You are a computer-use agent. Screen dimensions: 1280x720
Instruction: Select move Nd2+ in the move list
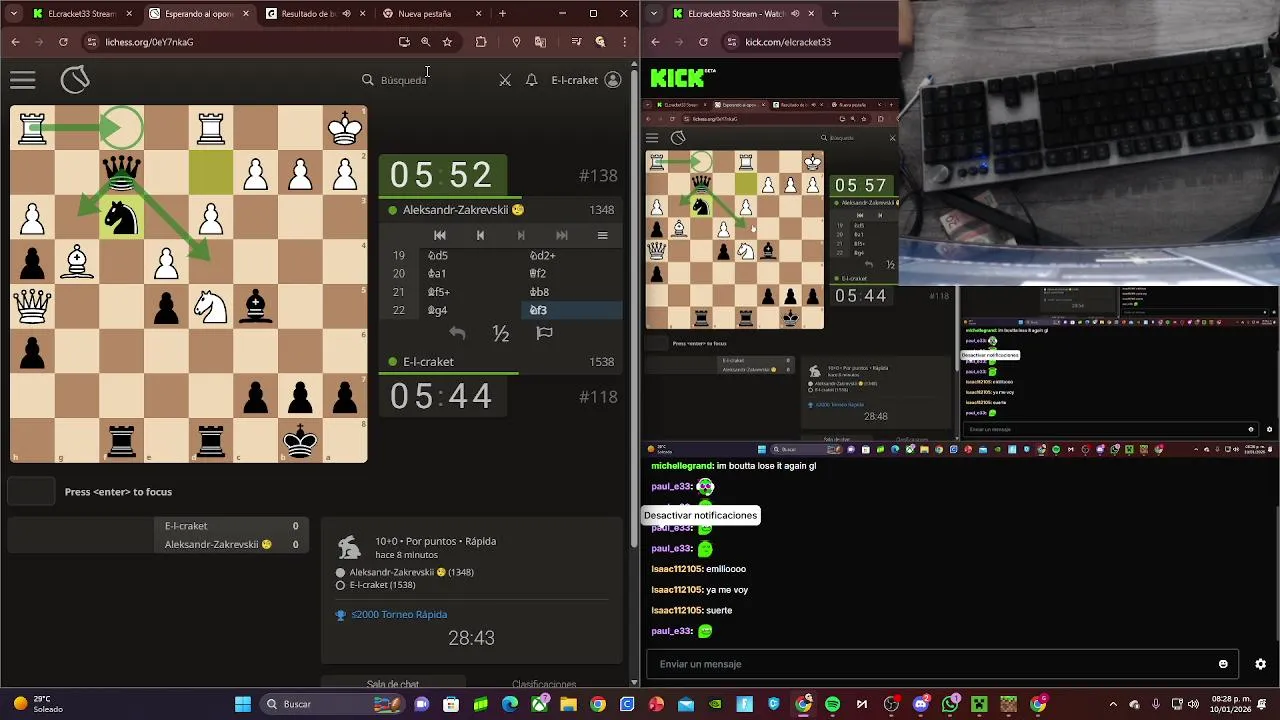(570, 255)
